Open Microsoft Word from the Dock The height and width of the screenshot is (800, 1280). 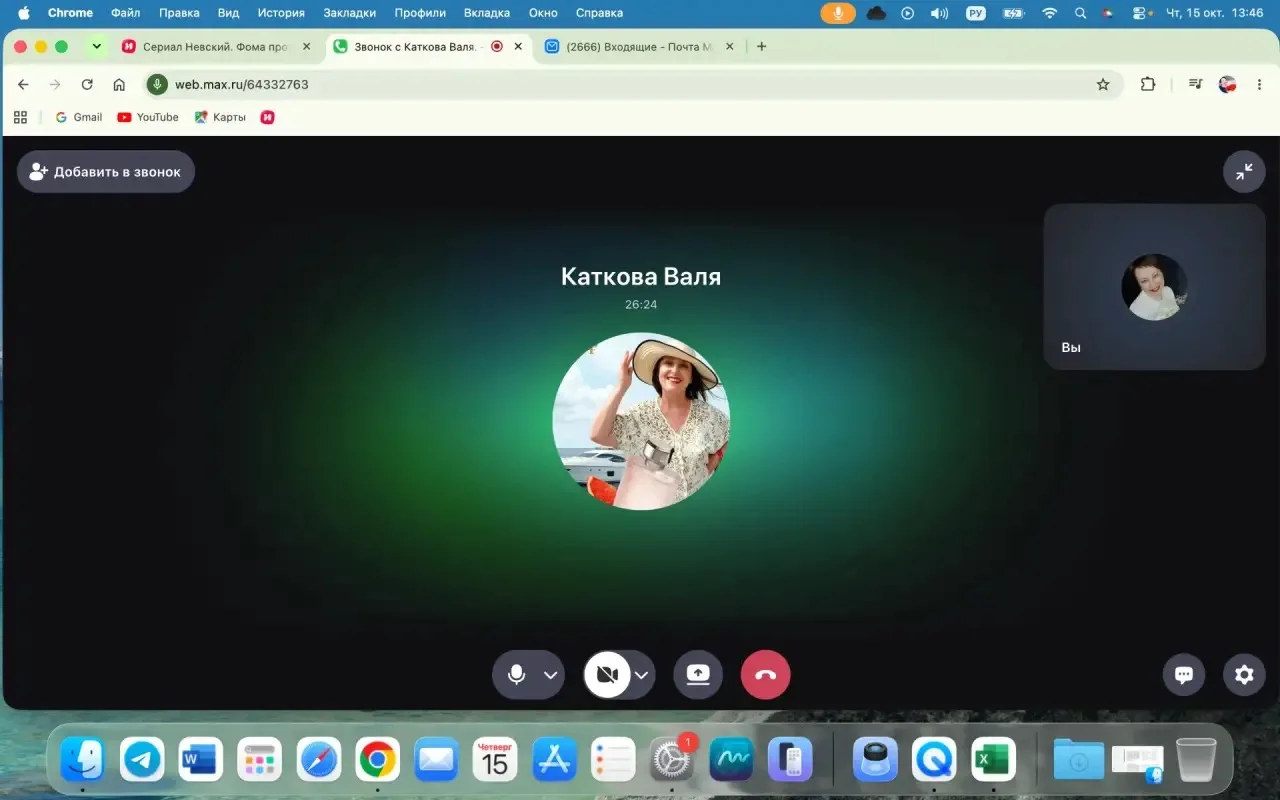point(201,761)
